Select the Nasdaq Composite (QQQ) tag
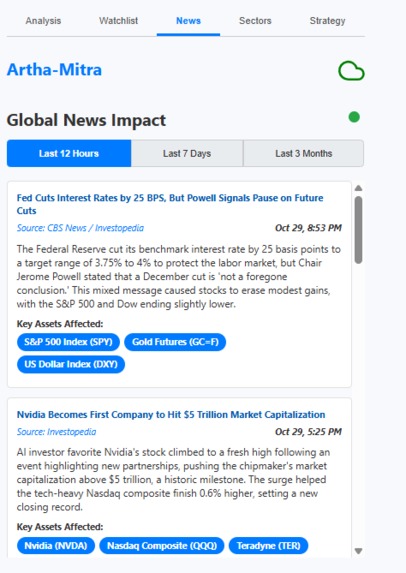Image resolution: width=406 pixels, height=573 pixels. tap(162, 546)
